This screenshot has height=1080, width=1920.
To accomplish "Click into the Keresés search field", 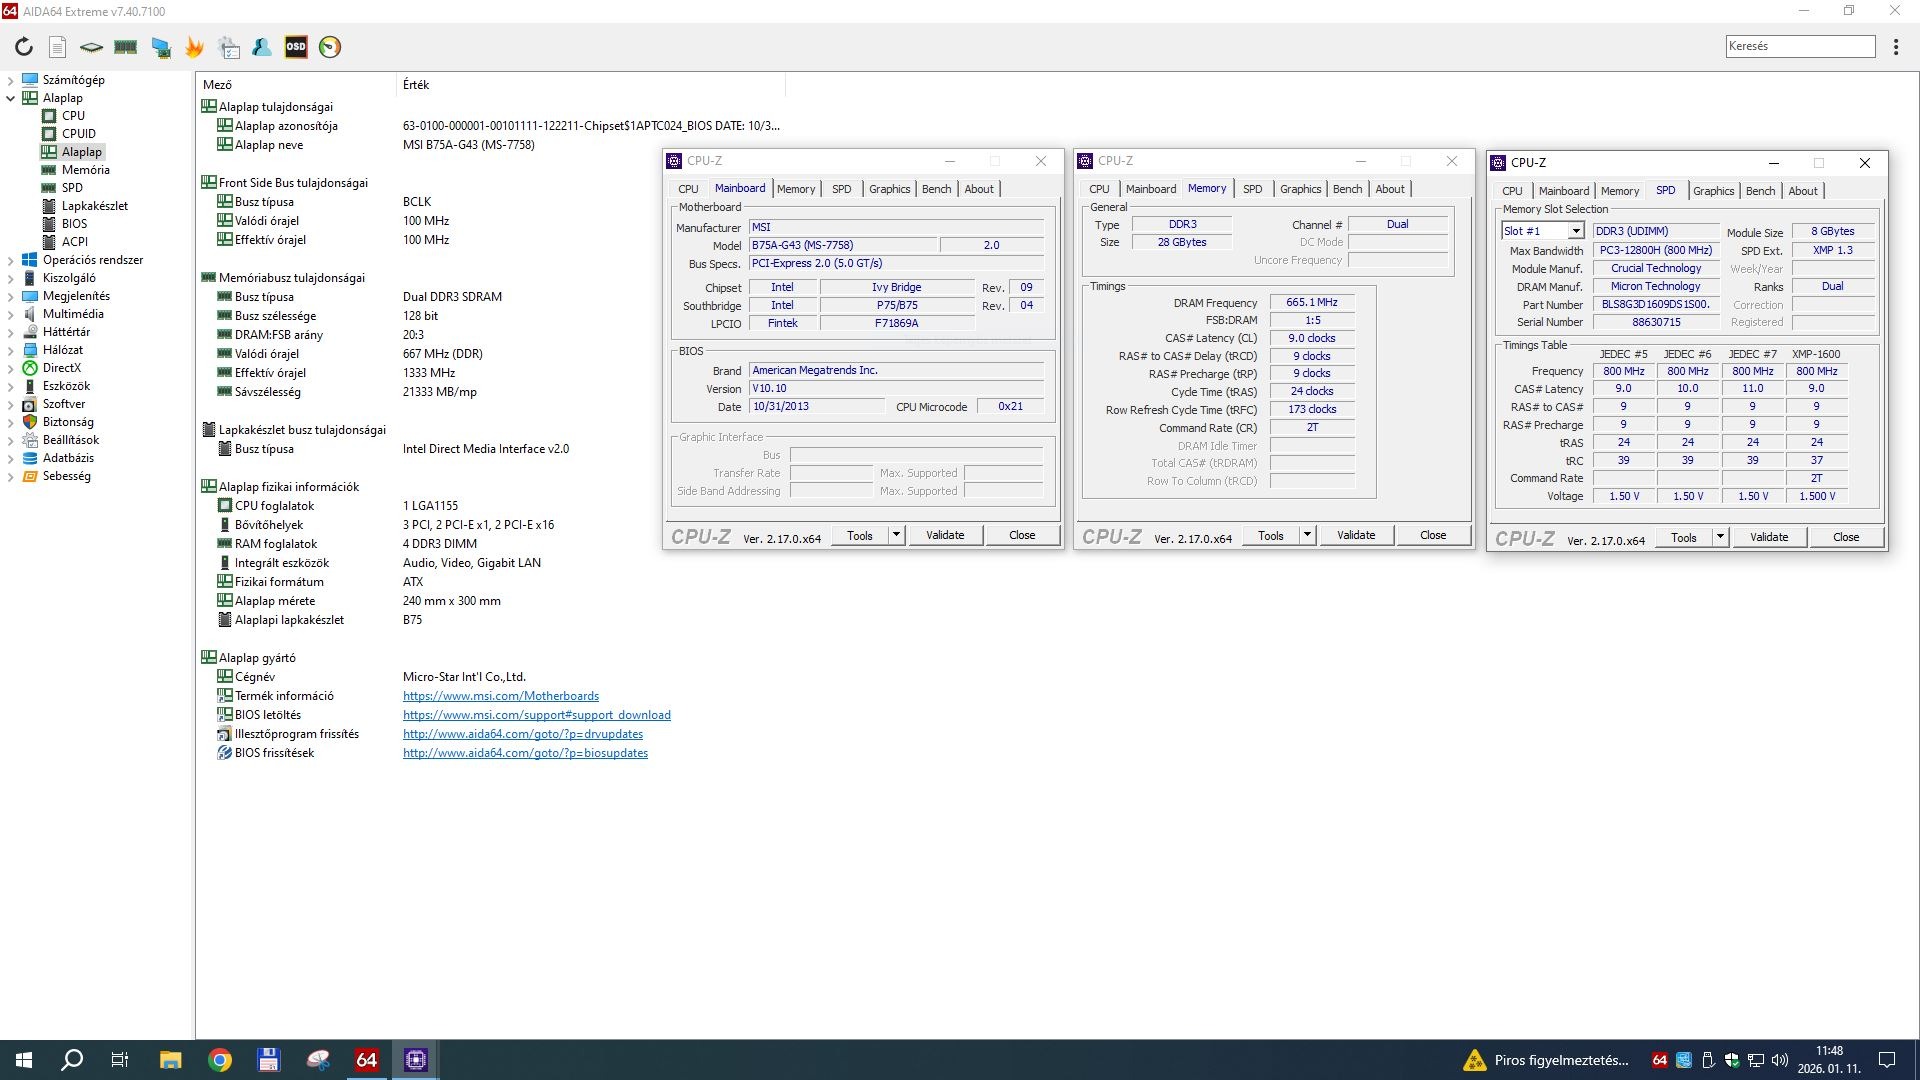I will 1799,46.
